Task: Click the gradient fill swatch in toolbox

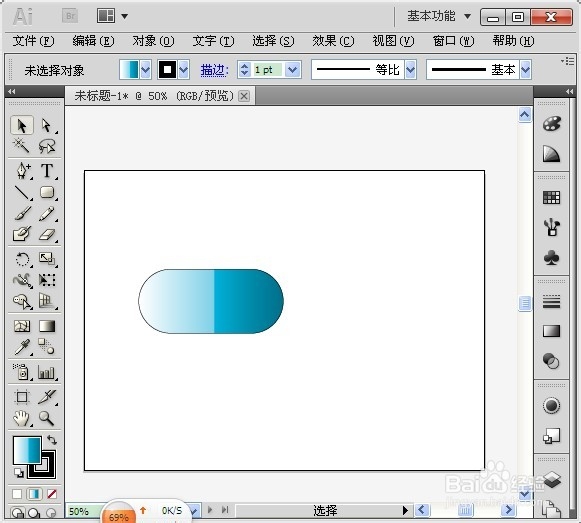Action: click(x=27, y=450)
